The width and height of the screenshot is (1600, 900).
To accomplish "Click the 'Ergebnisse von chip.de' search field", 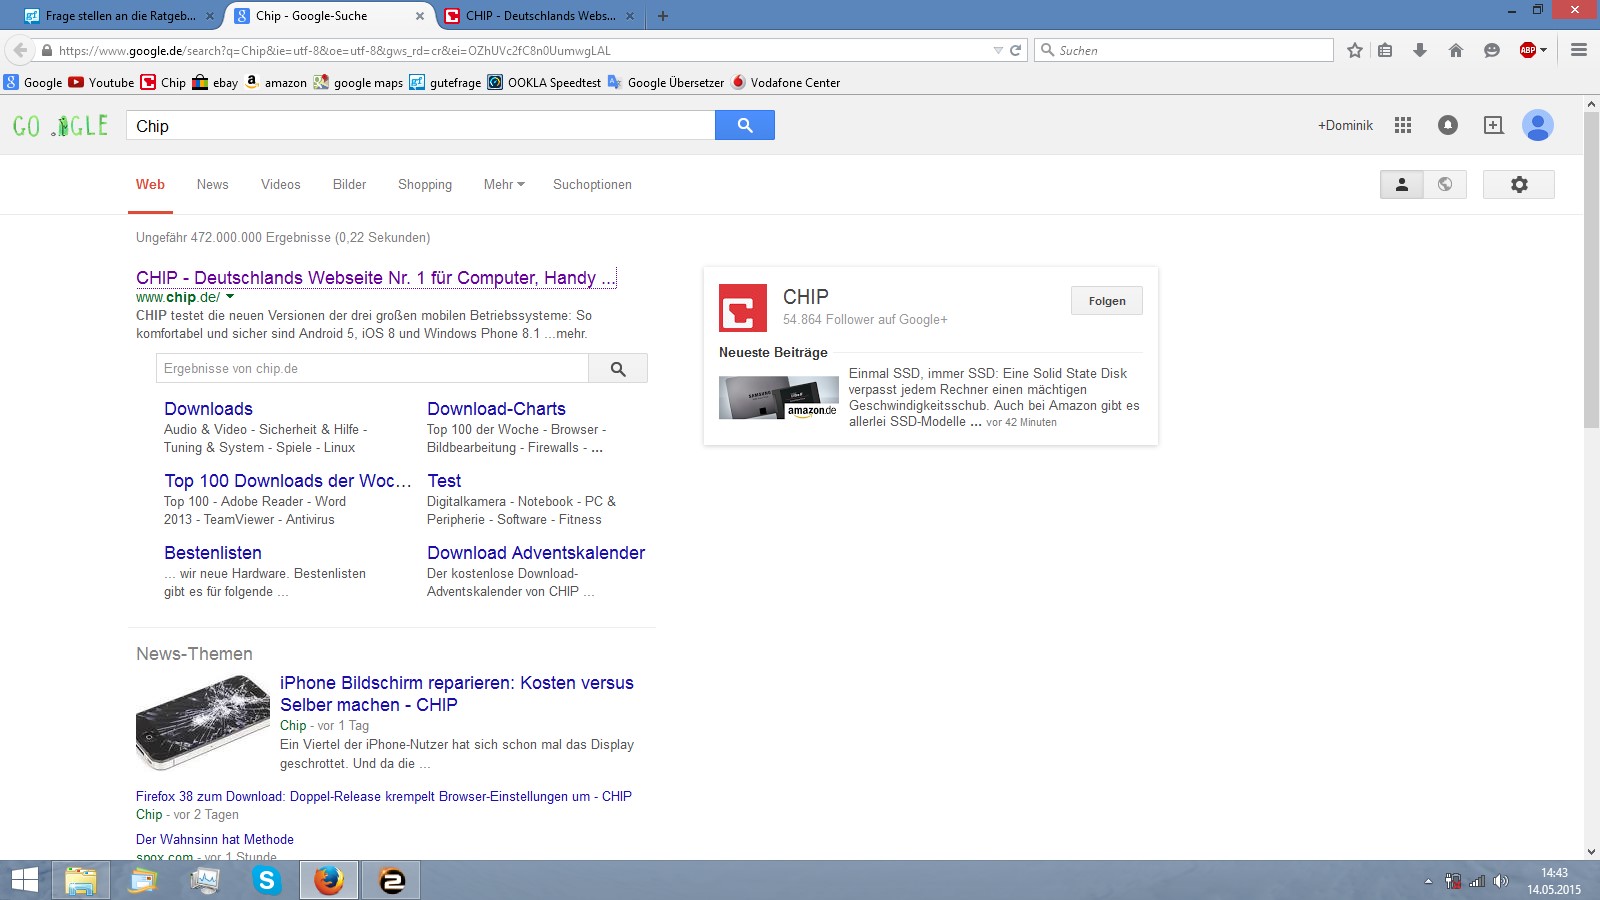I will (x=372, y=368).
